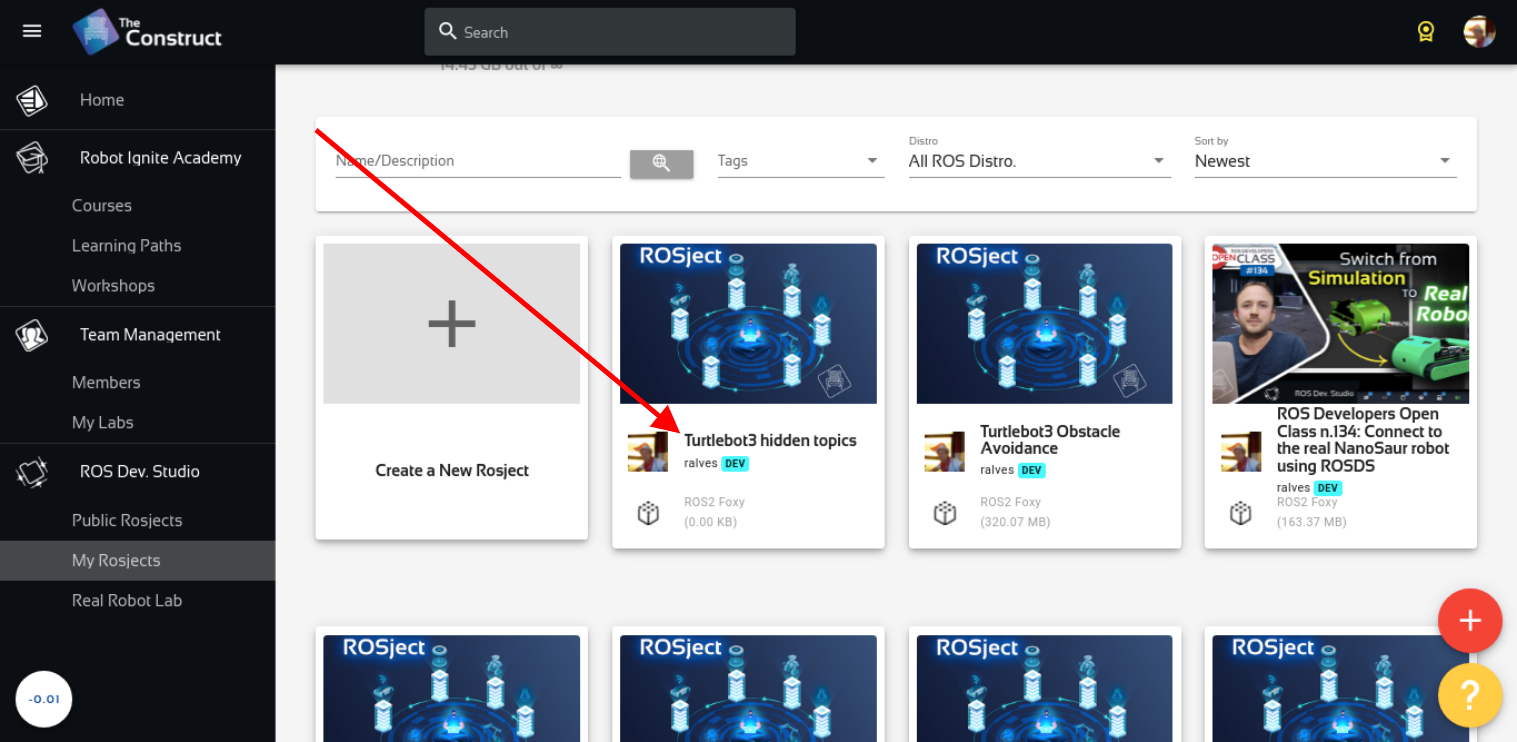This screenshot has height=742, width=1517.
Task: Open Turtlebot3 Obstacle Avoidance thumbnail image
Action: point(1044,324)
